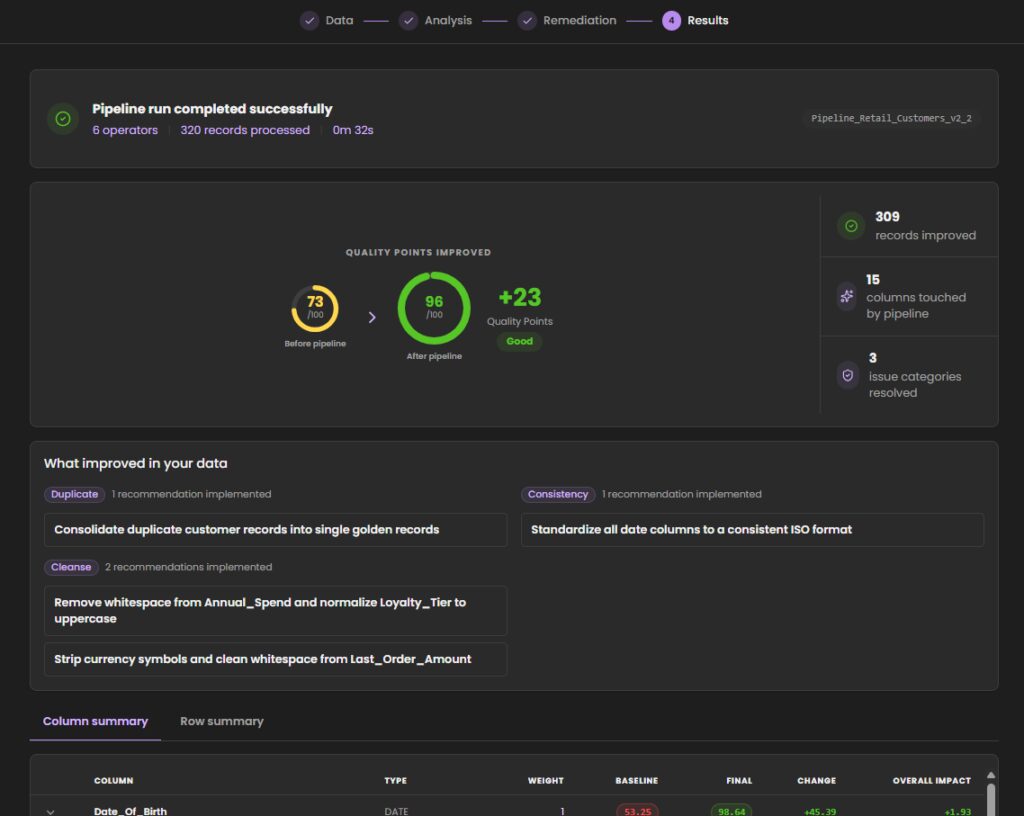Sort by the FINAL header
1024x816 pixels.
pyautogui.click(x=739, y=780)
